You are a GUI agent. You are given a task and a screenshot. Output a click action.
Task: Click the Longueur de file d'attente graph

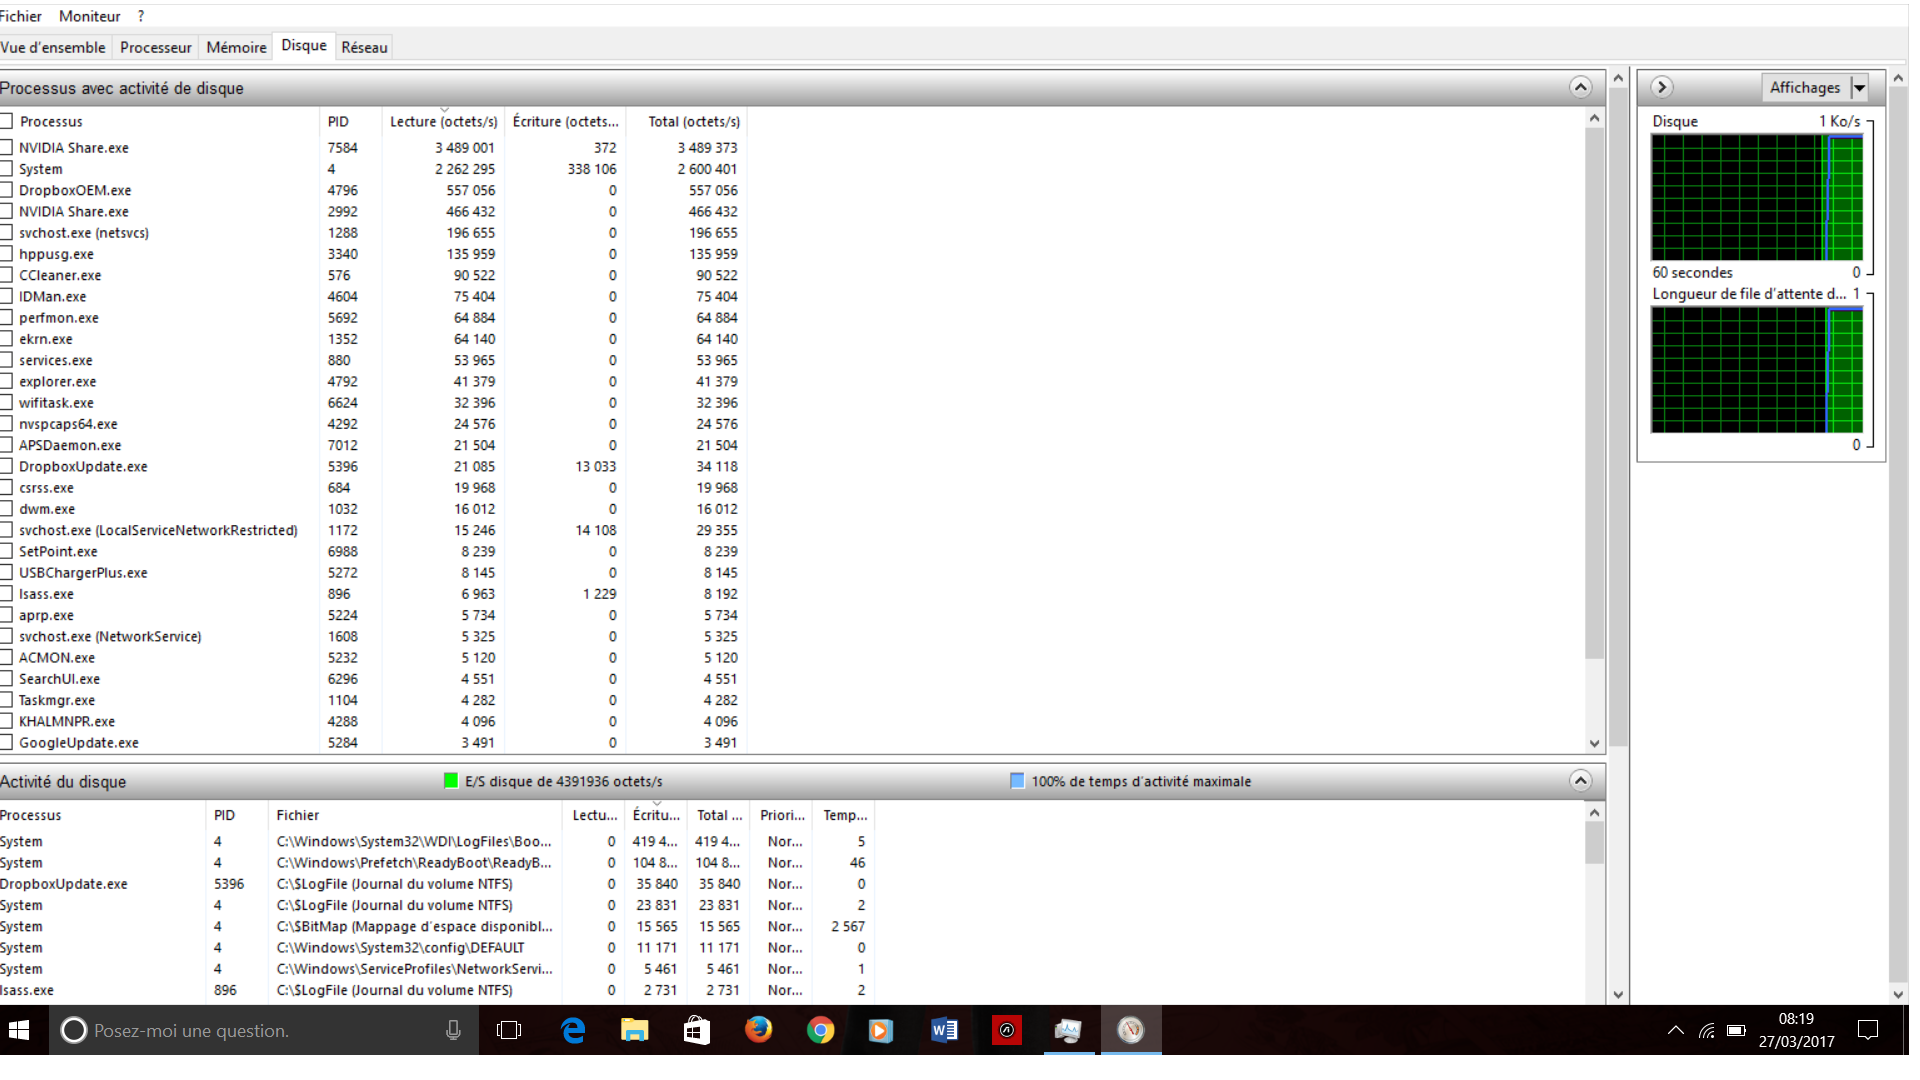pos(1757,370)
